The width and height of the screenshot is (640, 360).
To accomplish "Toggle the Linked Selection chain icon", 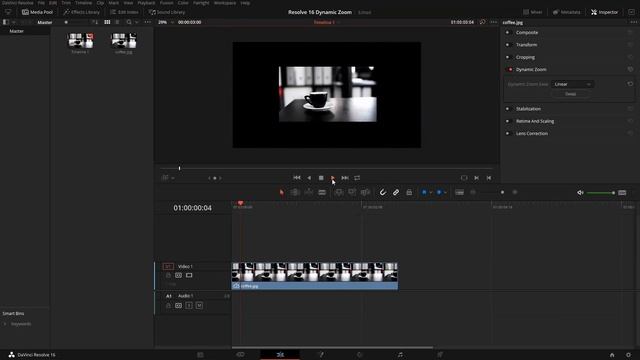I will 396,192.
